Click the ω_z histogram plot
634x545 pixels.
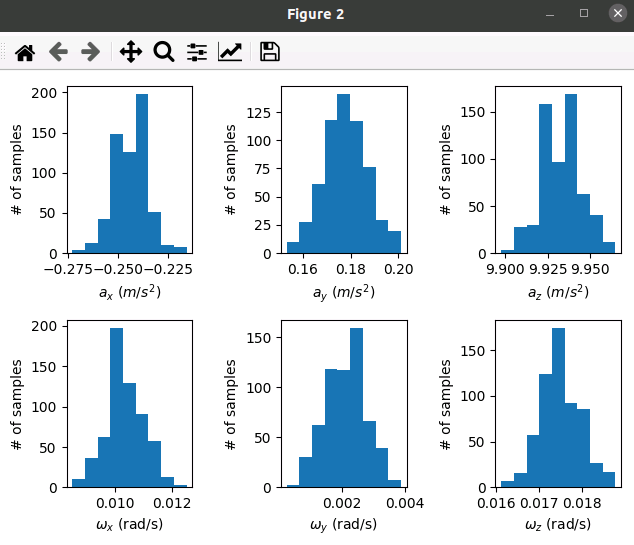click(558, 404)
